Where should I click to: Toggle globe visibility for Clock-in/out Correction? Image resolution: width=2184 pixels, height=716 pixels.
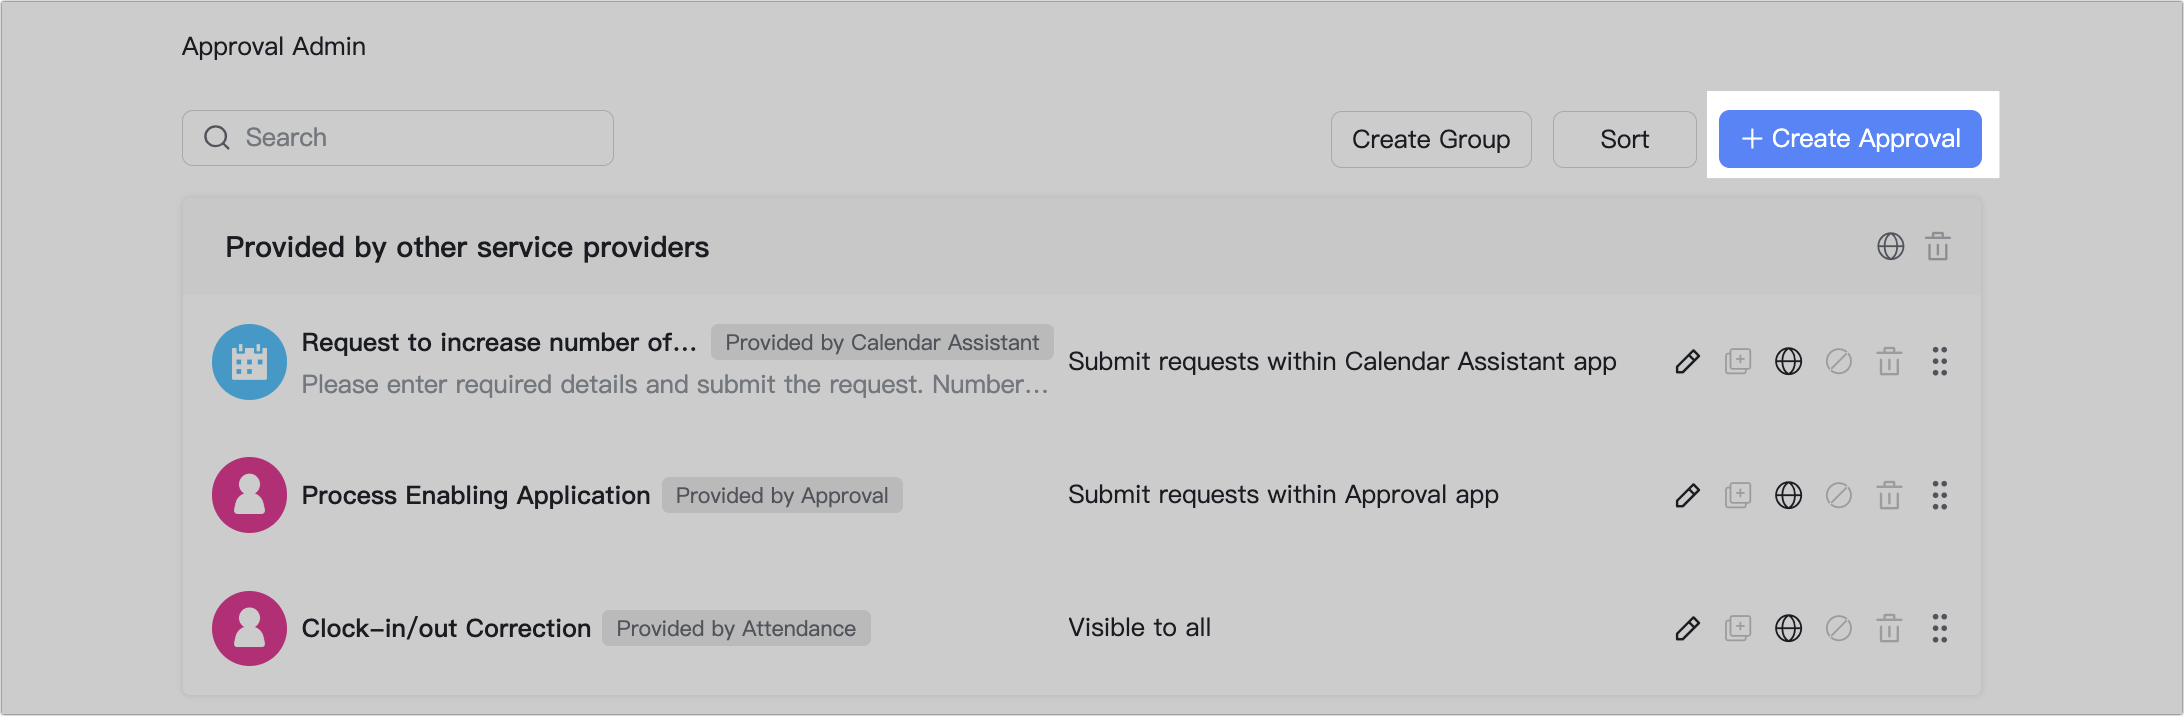(x=1789, y=628)
